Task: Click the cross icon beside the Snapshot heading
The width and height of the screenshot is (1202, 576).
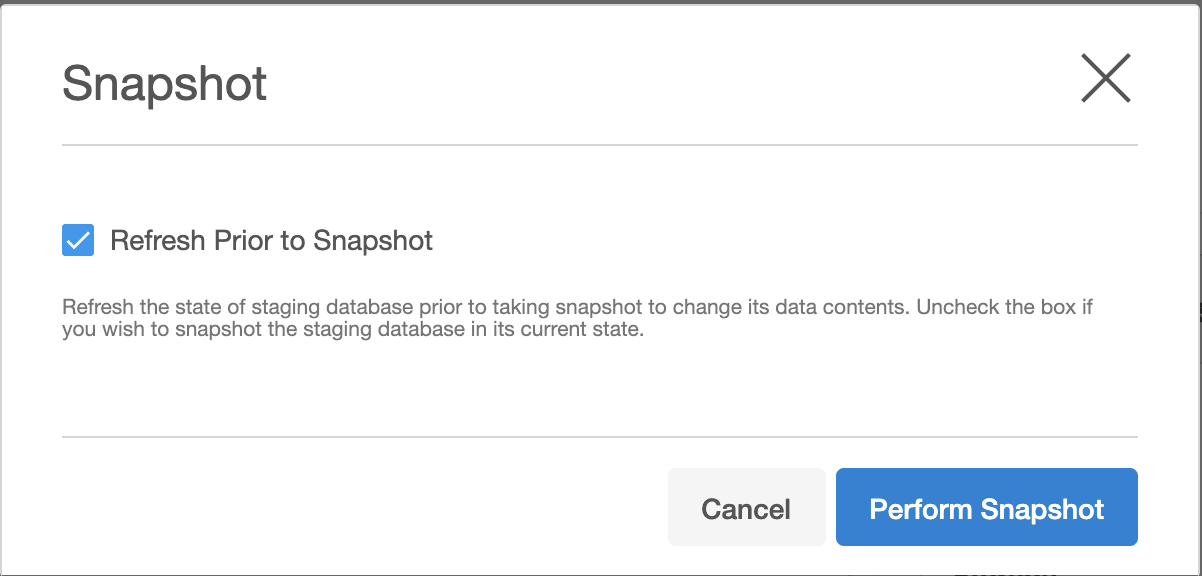Action: pos(1105,78)
